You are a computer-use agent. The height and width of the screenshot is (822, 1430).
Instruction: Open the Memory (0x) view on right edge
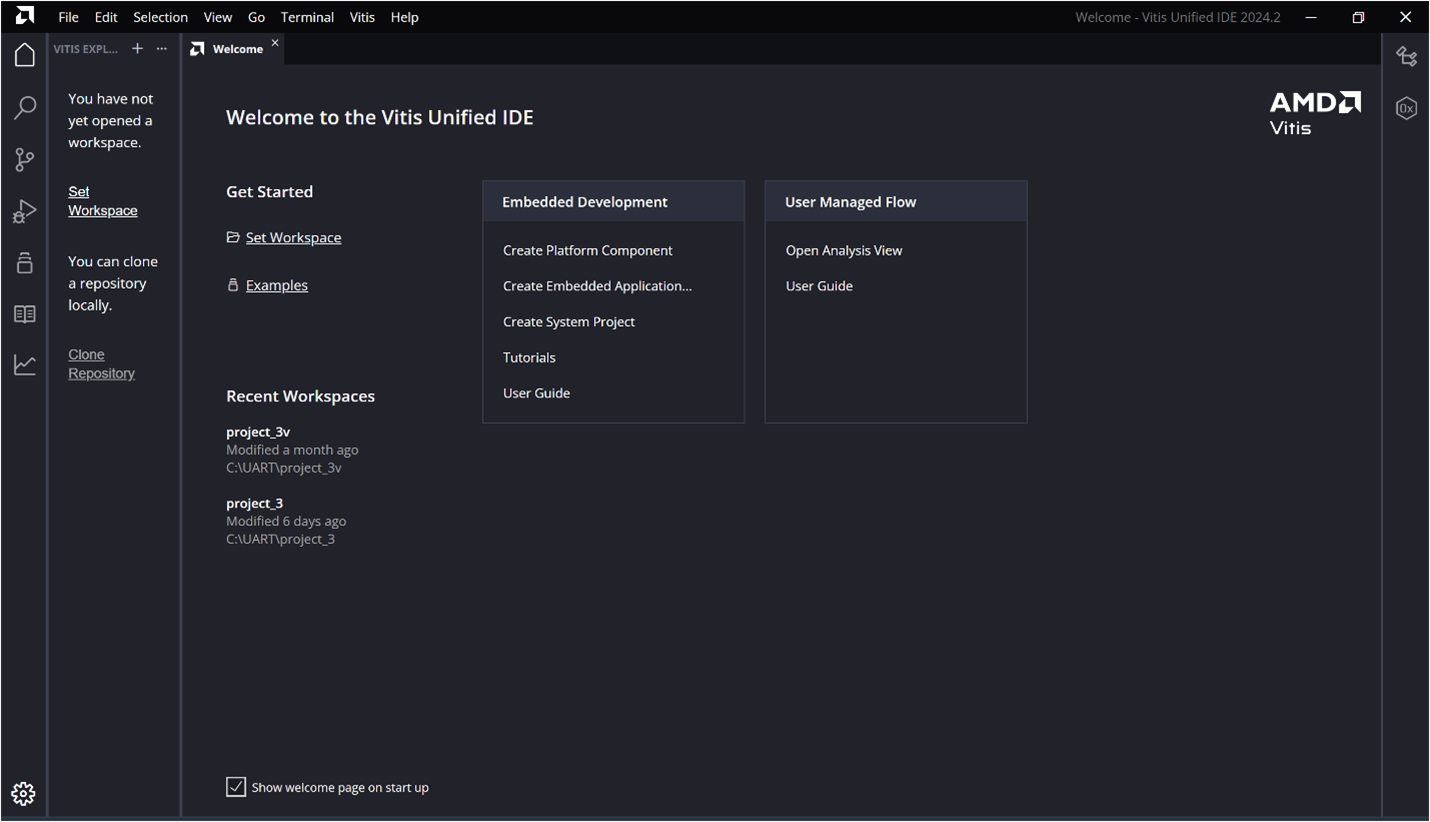pos(1406,108)
